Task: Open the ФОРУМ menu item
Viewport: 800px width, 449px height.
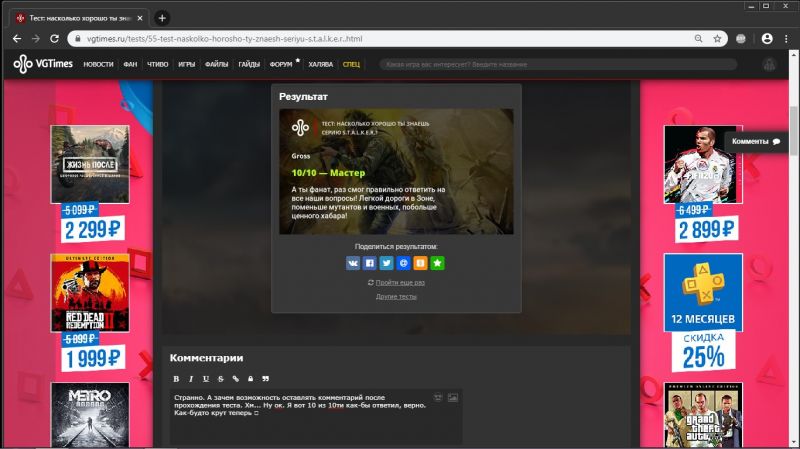Action: 281,64
